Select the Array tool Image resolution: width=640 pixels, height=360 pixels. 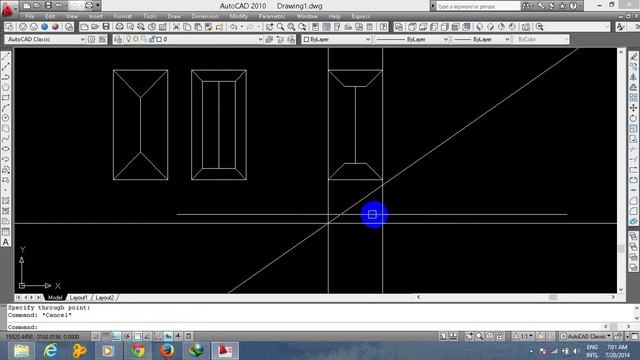click(633, 98)
